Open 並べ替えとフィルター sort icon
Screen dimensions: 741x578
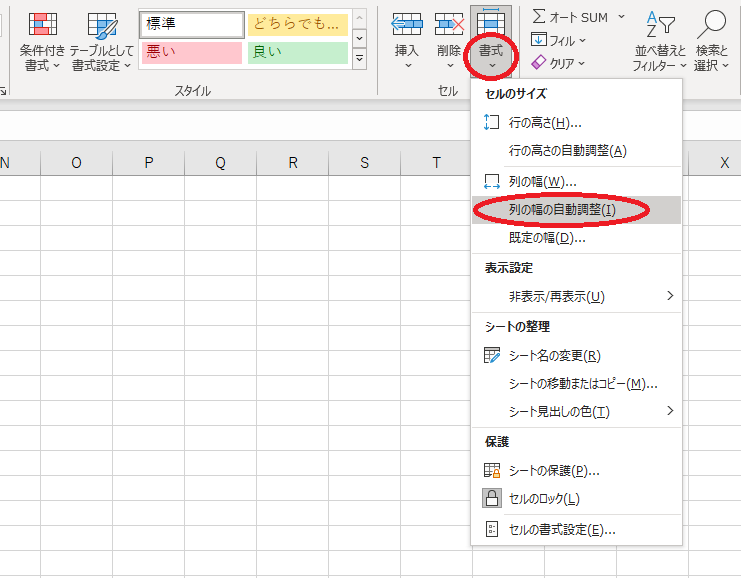pyautogui.click(x=660, y=25)
